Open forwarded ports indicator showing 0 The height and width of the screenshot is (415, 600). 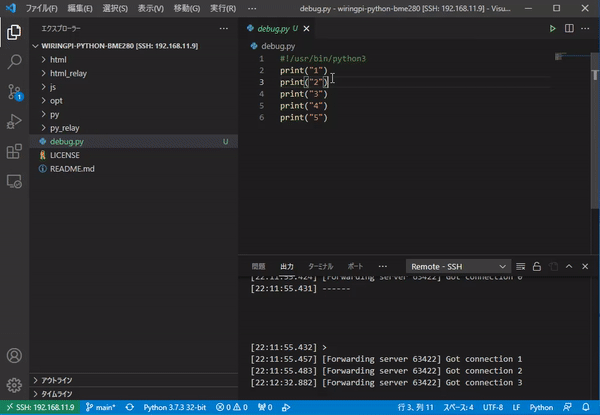point(265,407)
